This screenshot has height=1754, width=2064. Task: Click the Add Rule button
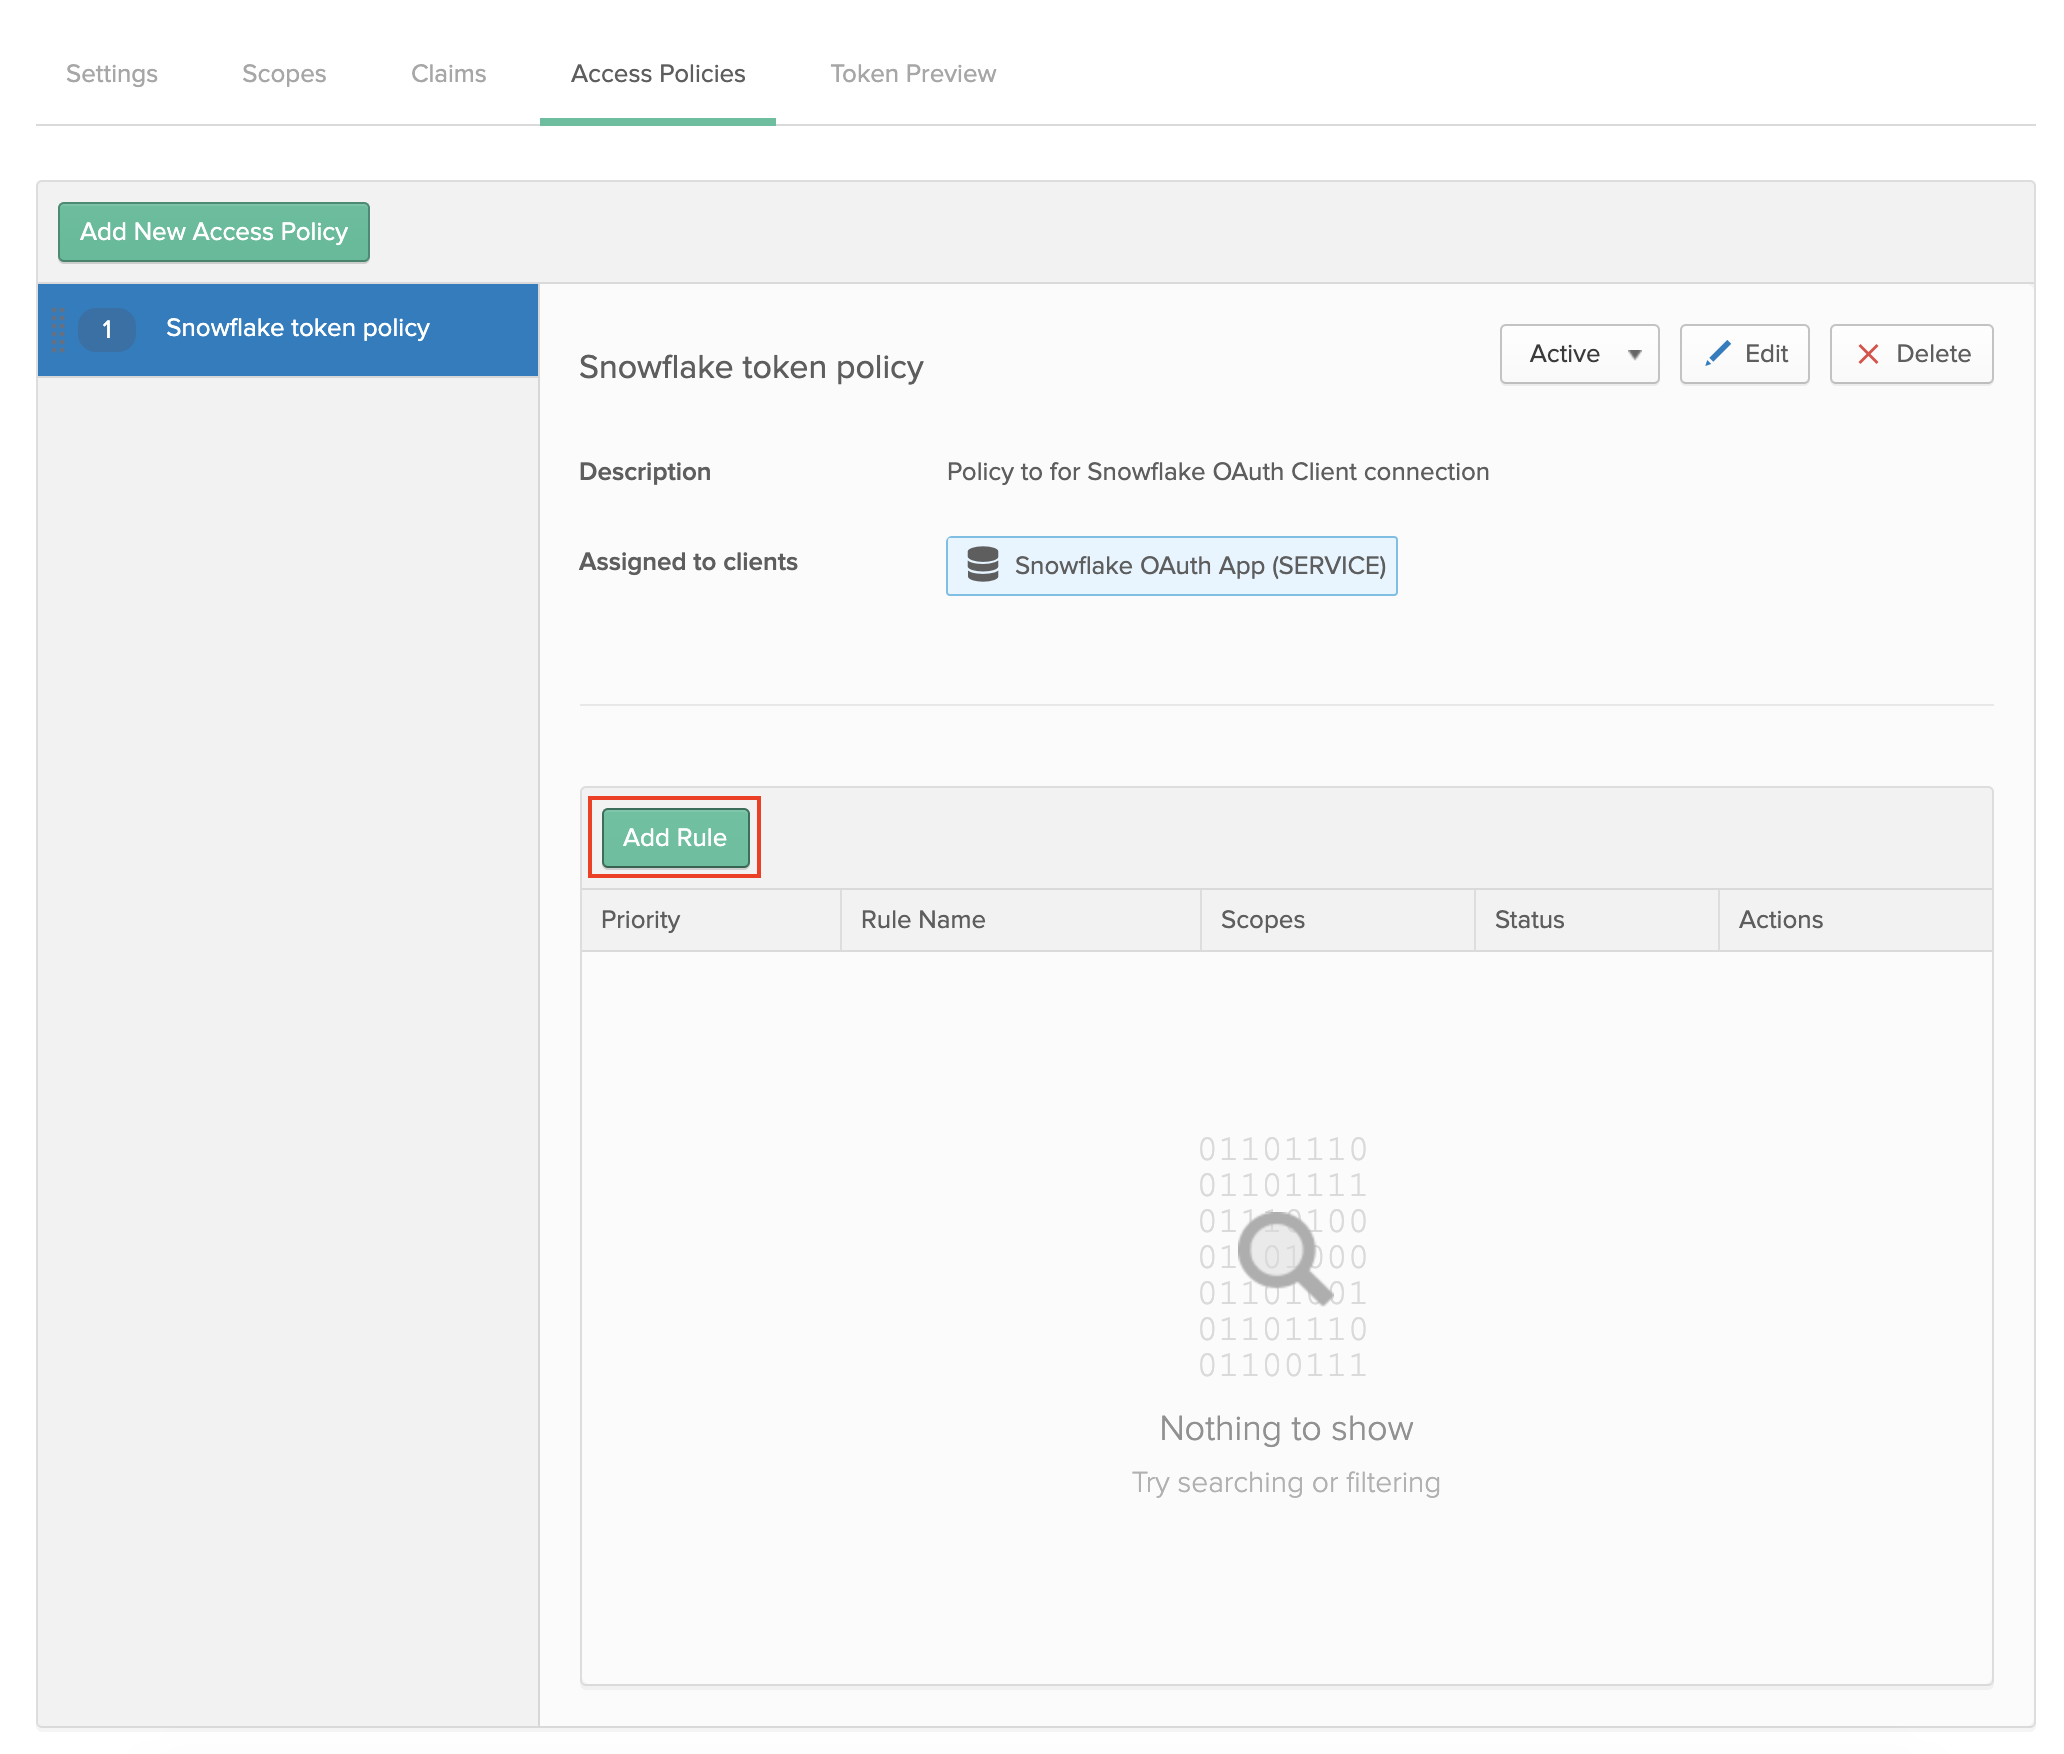coord(674,837)
